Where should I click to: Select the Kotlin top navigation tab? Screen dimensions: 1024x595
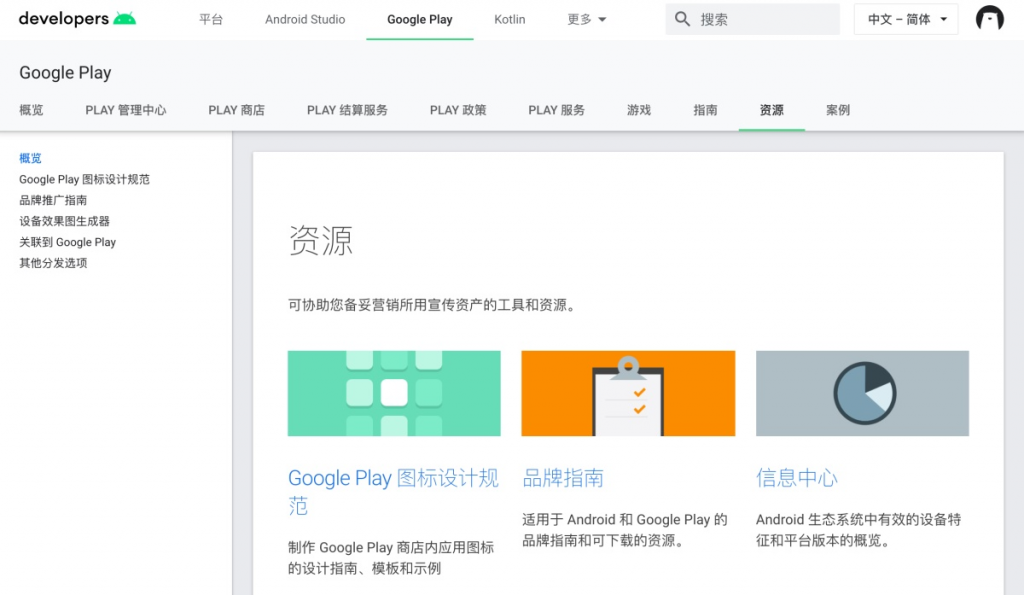pyautogui.click(x=509, y=19)
